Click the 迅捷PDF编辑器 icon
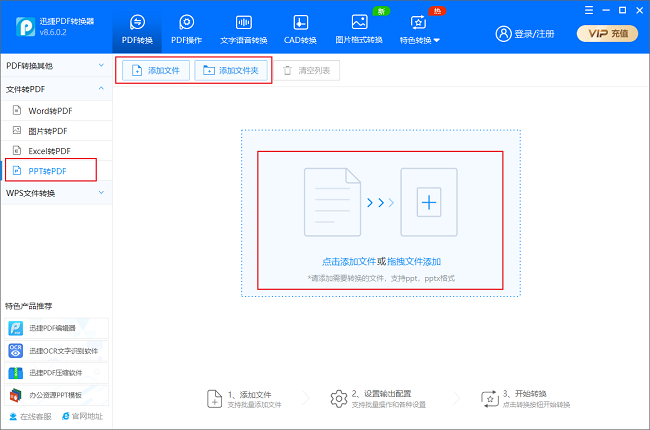Viewport: 650px width, 430px height. coord(16,328)
